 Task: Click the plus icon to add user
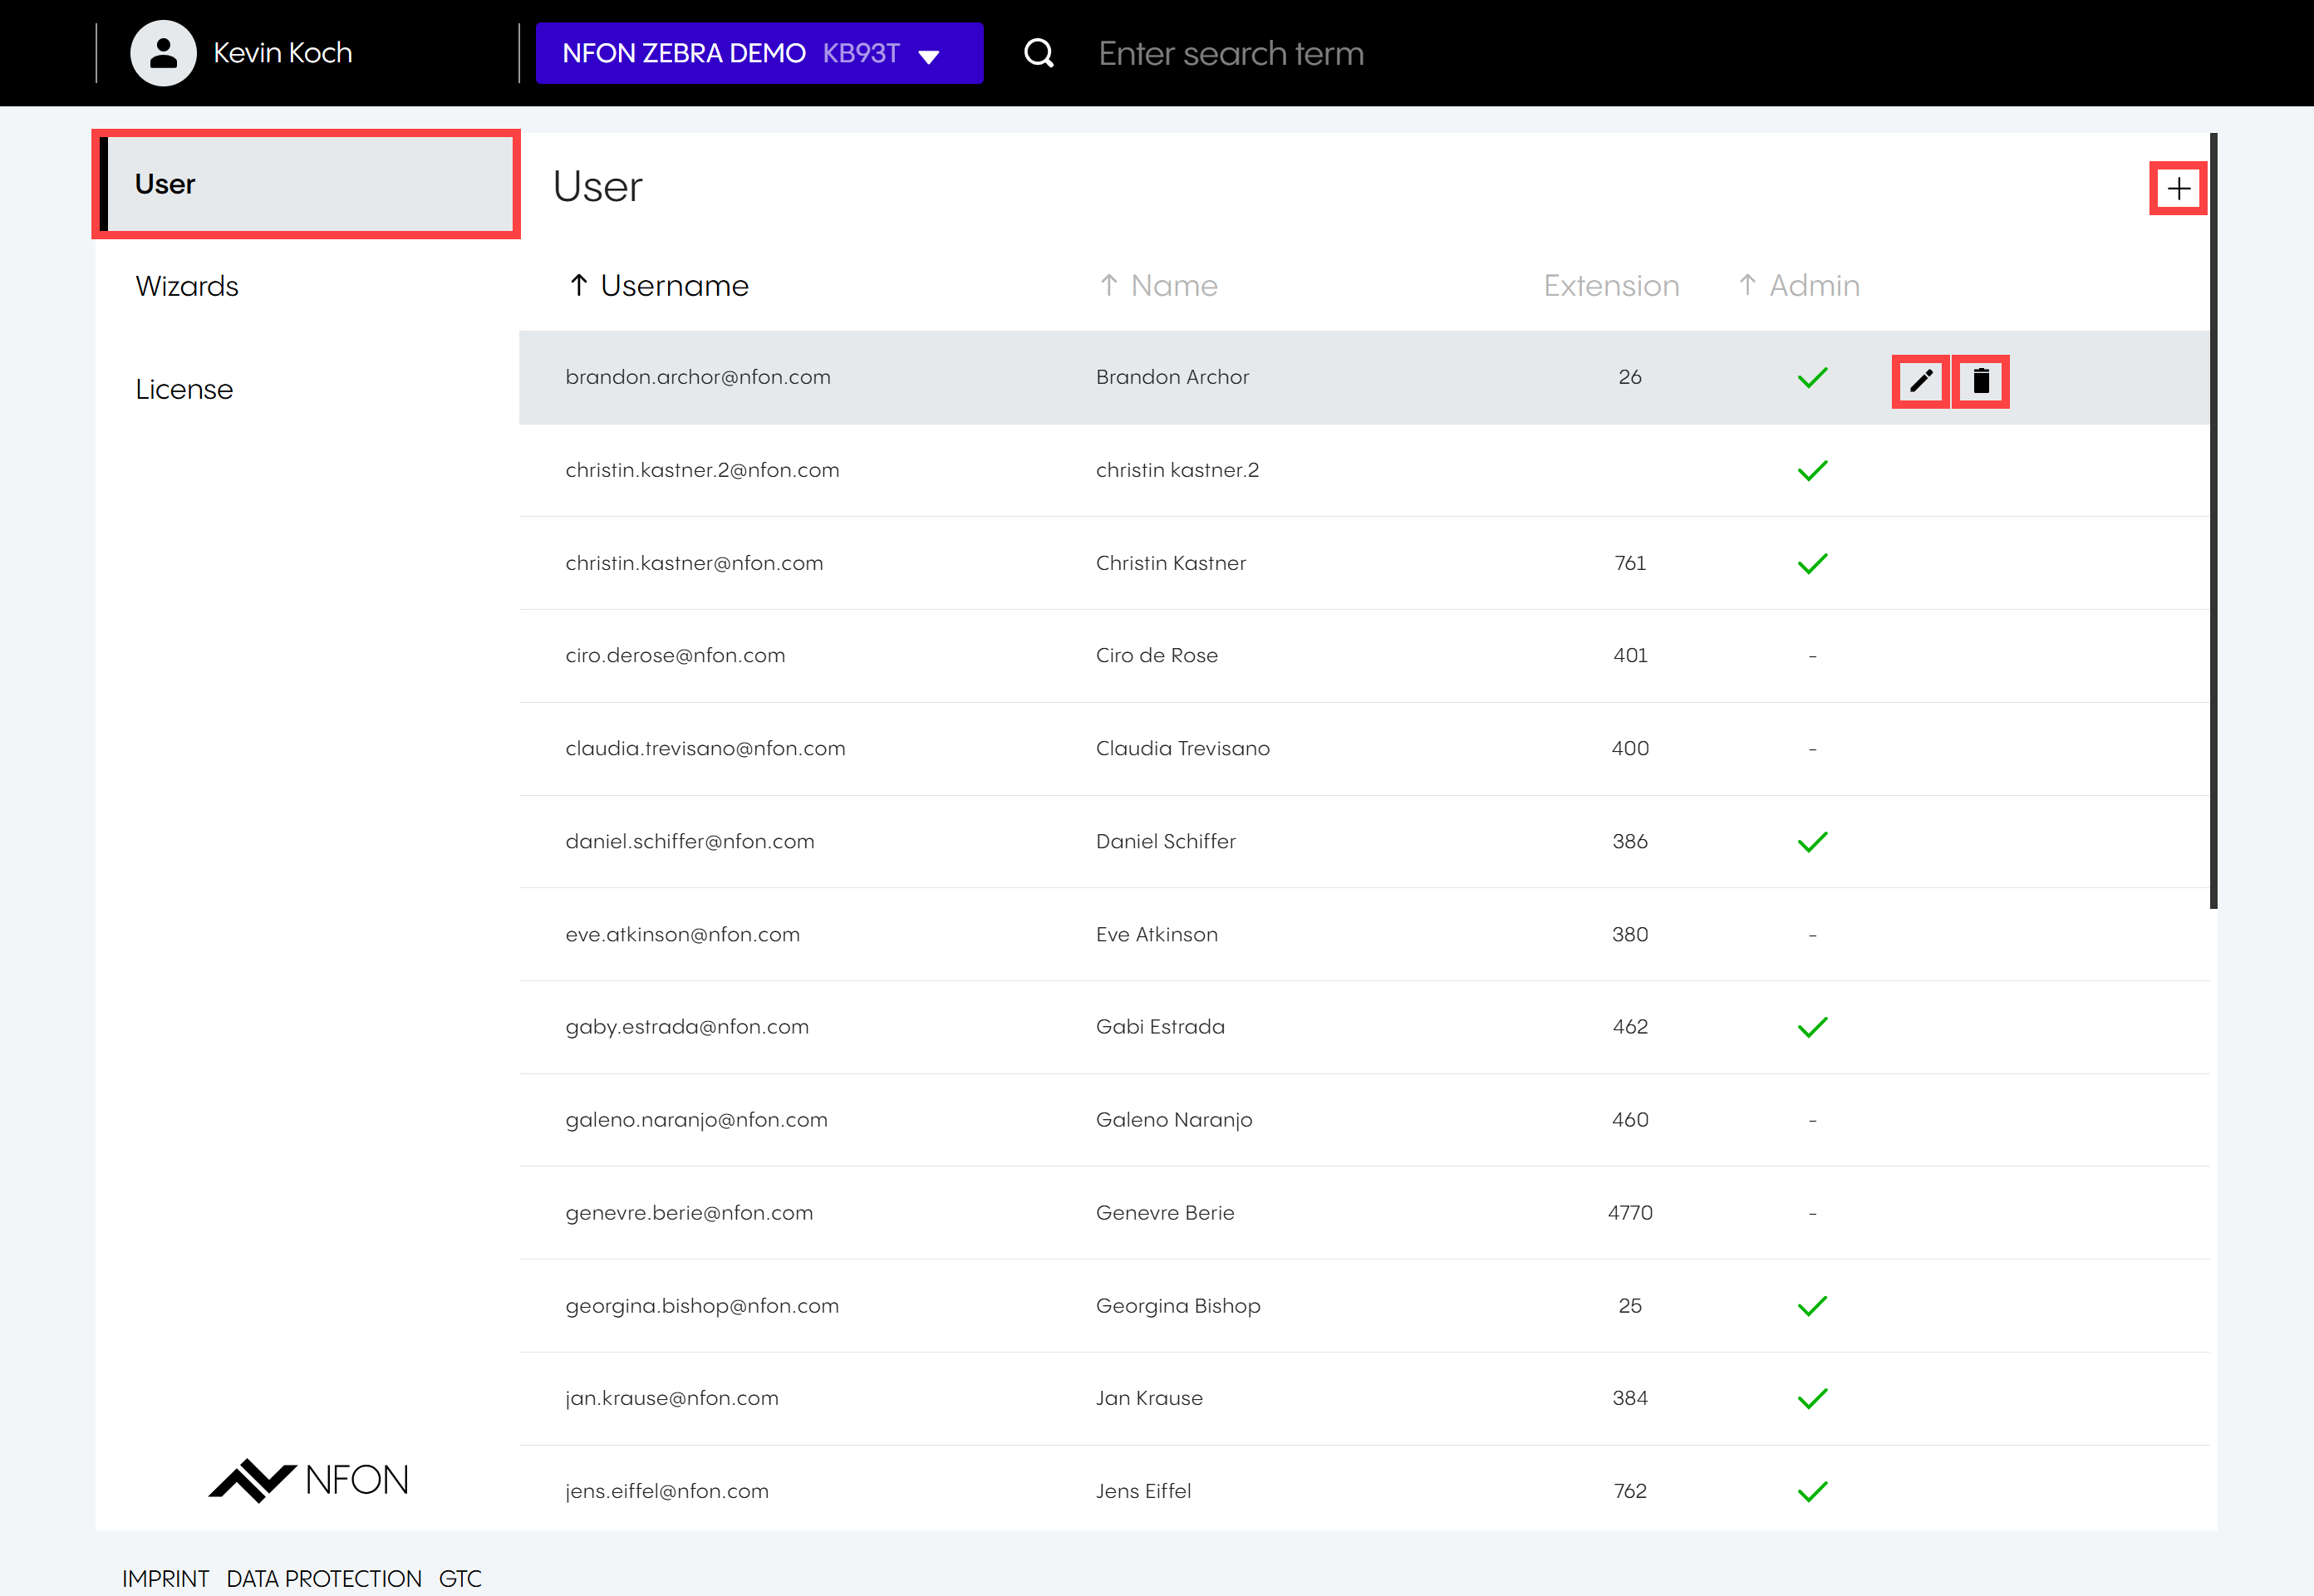tap(2178, 188)
